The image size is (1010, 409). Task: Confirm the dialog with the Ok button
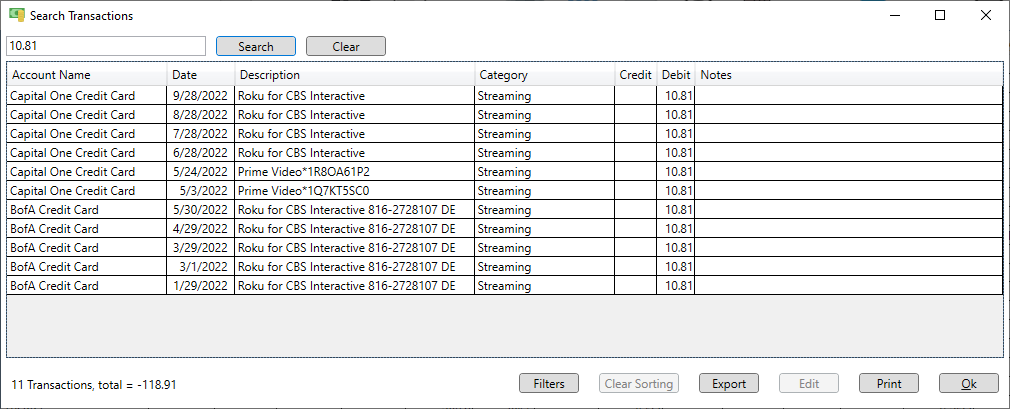(x=969, y=384)
